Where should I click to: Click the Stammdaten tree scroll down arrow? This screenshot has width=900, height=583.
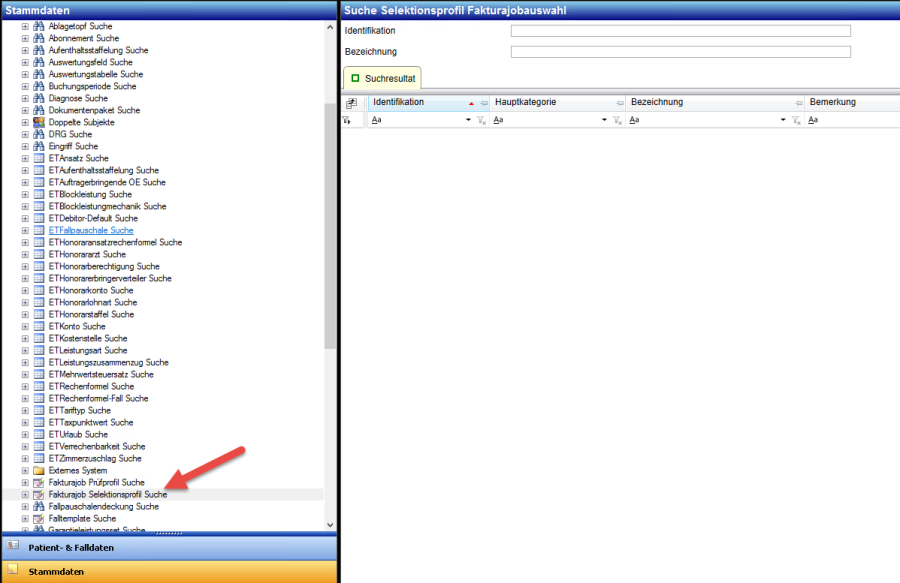(x=330, y=524)
